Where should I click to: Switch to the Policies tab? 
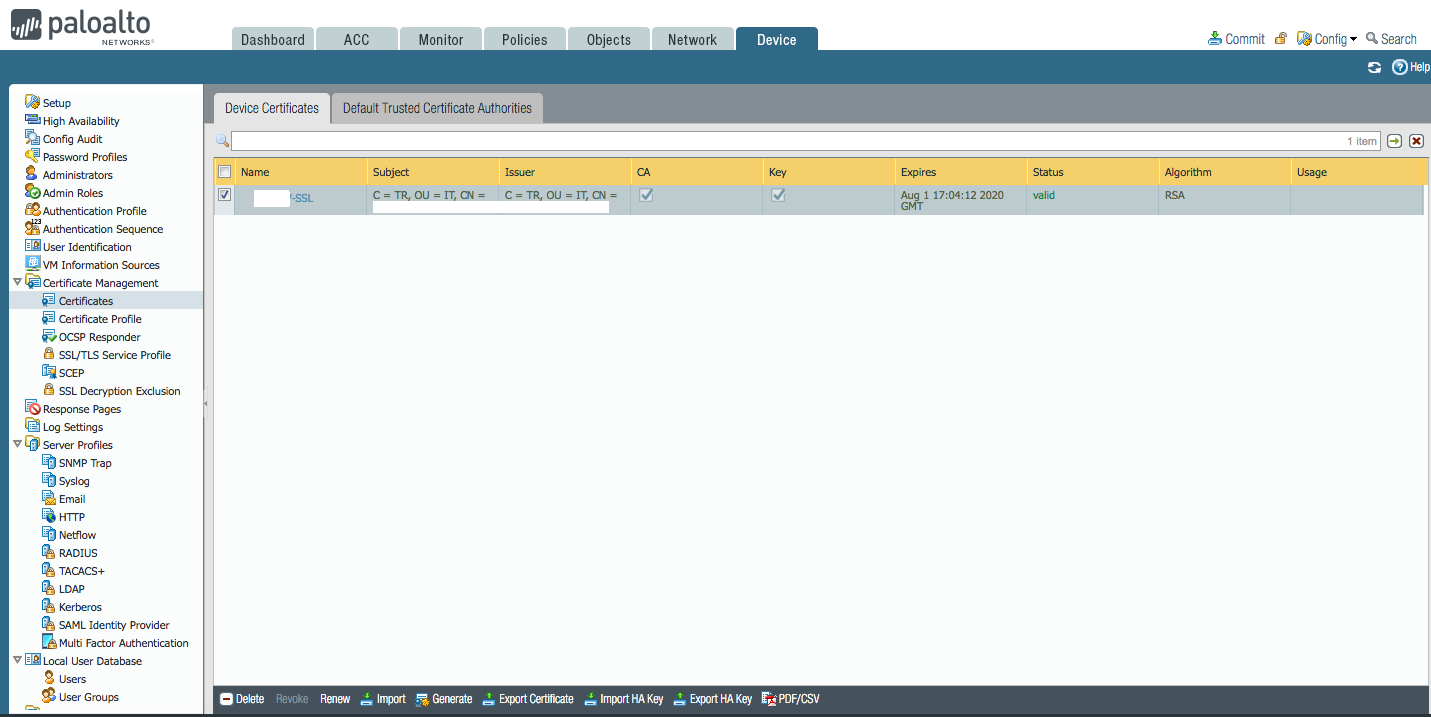[524, 40]
